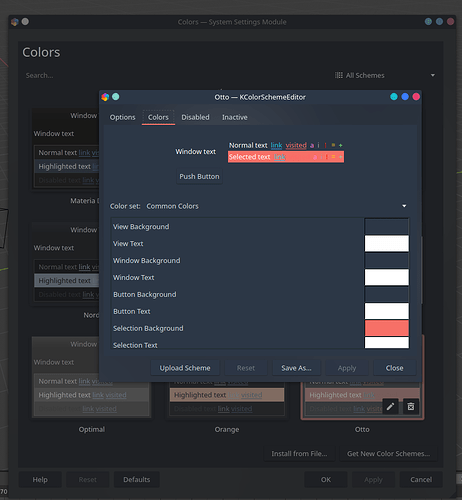Click the 'Window text' preview label in editor
The width and height of the screenshot is (462, 500).
[x=196, y=152]
